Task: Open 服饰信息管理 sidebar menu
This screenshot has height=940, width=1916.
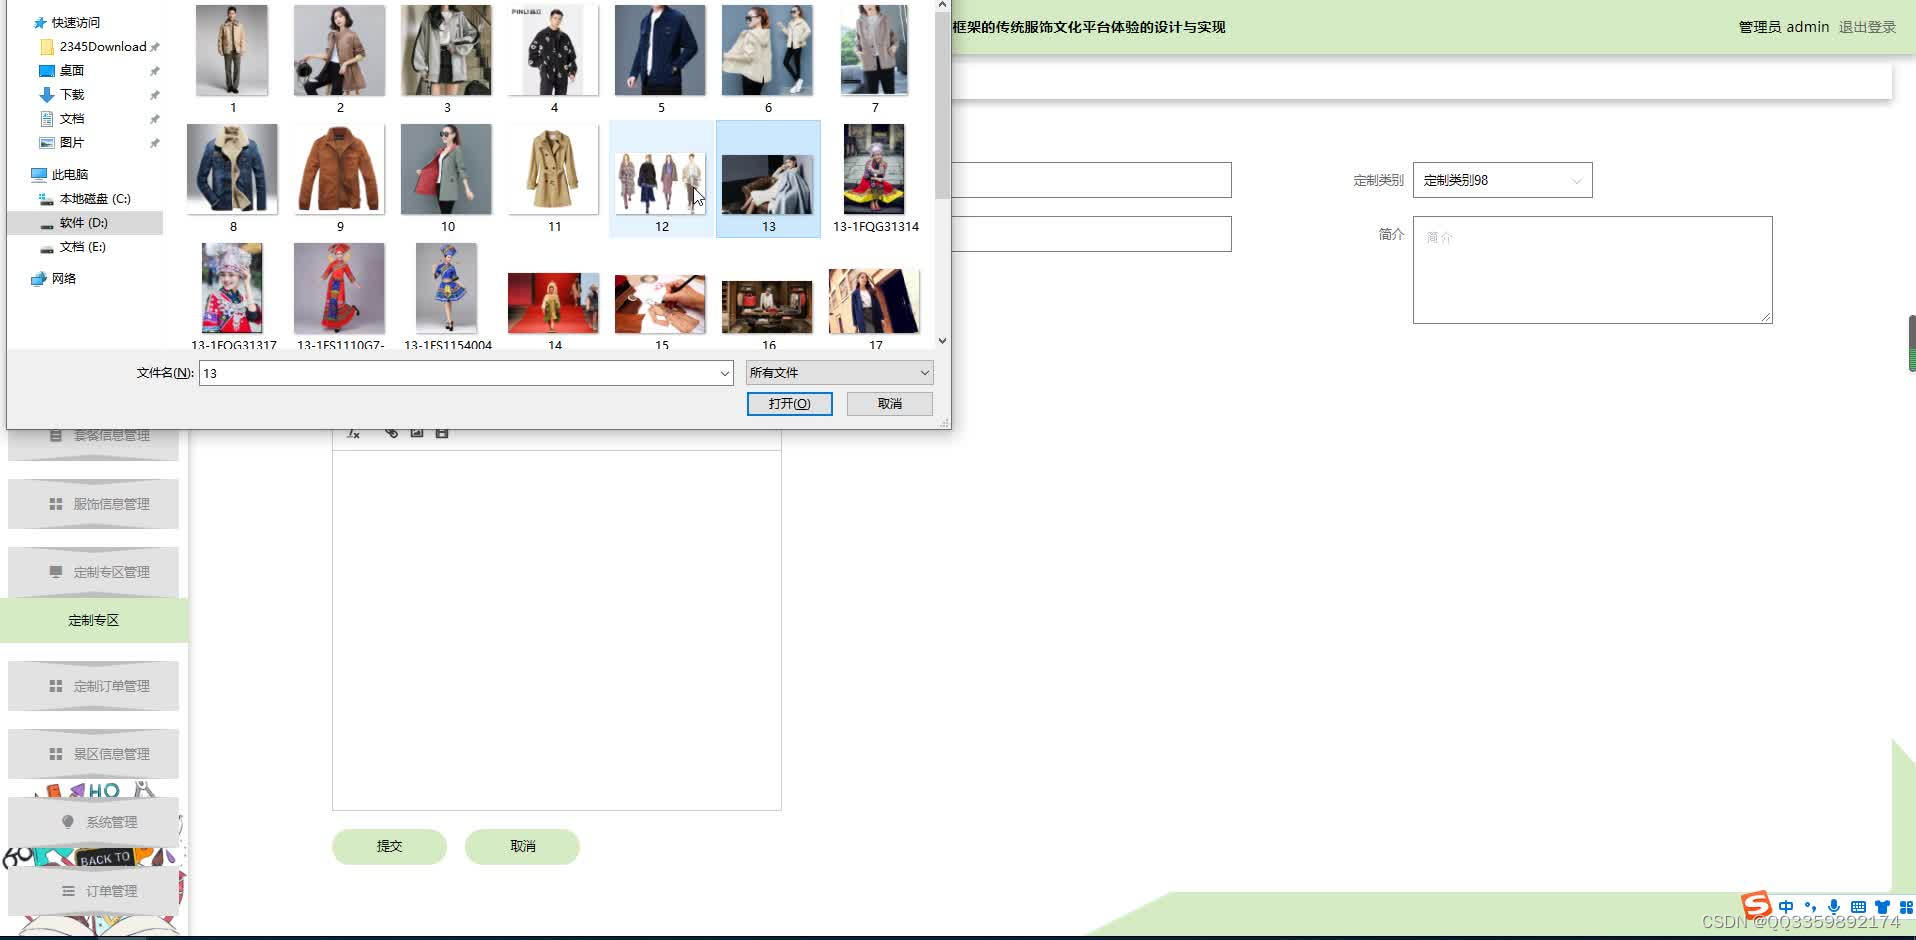Action: click(x=94, y=504)
